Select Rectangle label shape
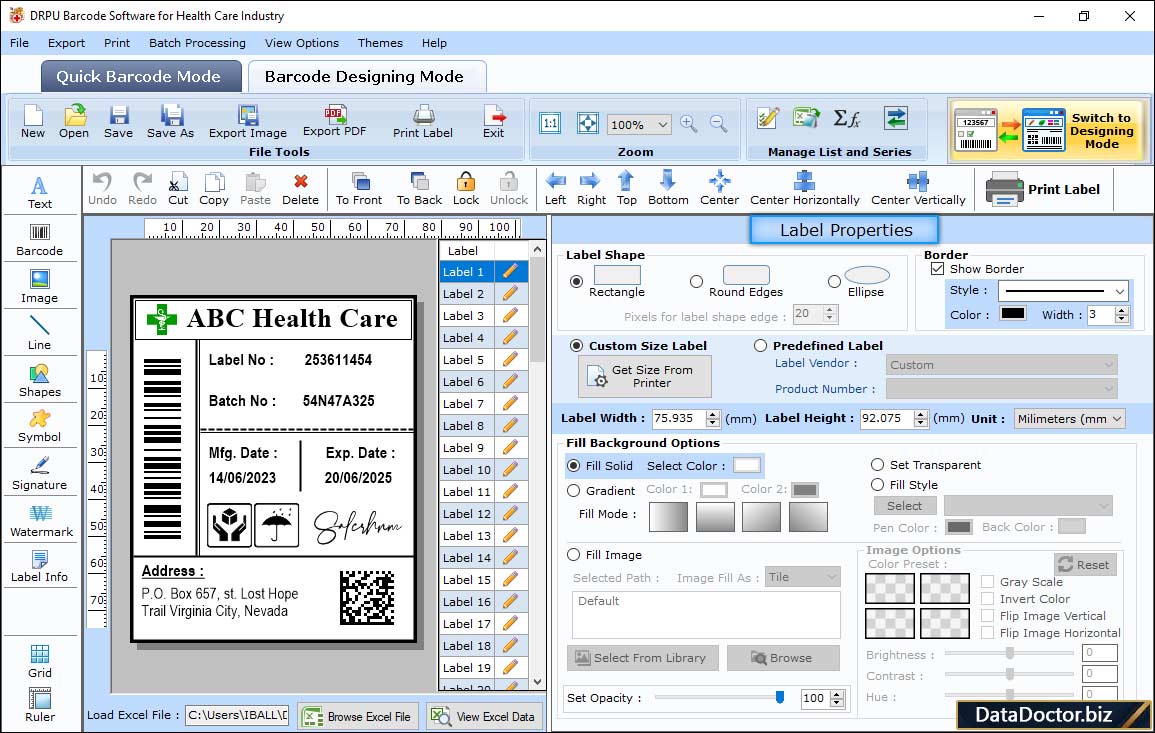 click(x=577, y=281)
